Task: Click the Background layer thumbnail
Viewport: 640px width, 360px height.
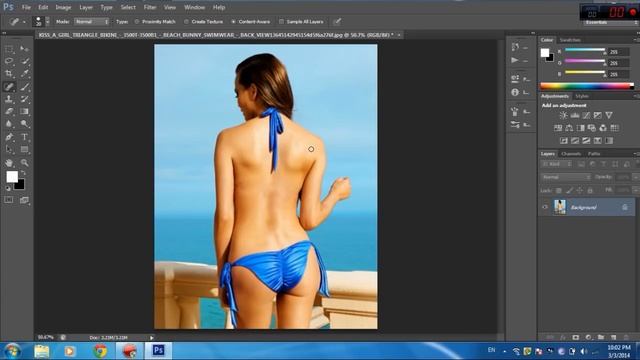Action: click(560, 207)
